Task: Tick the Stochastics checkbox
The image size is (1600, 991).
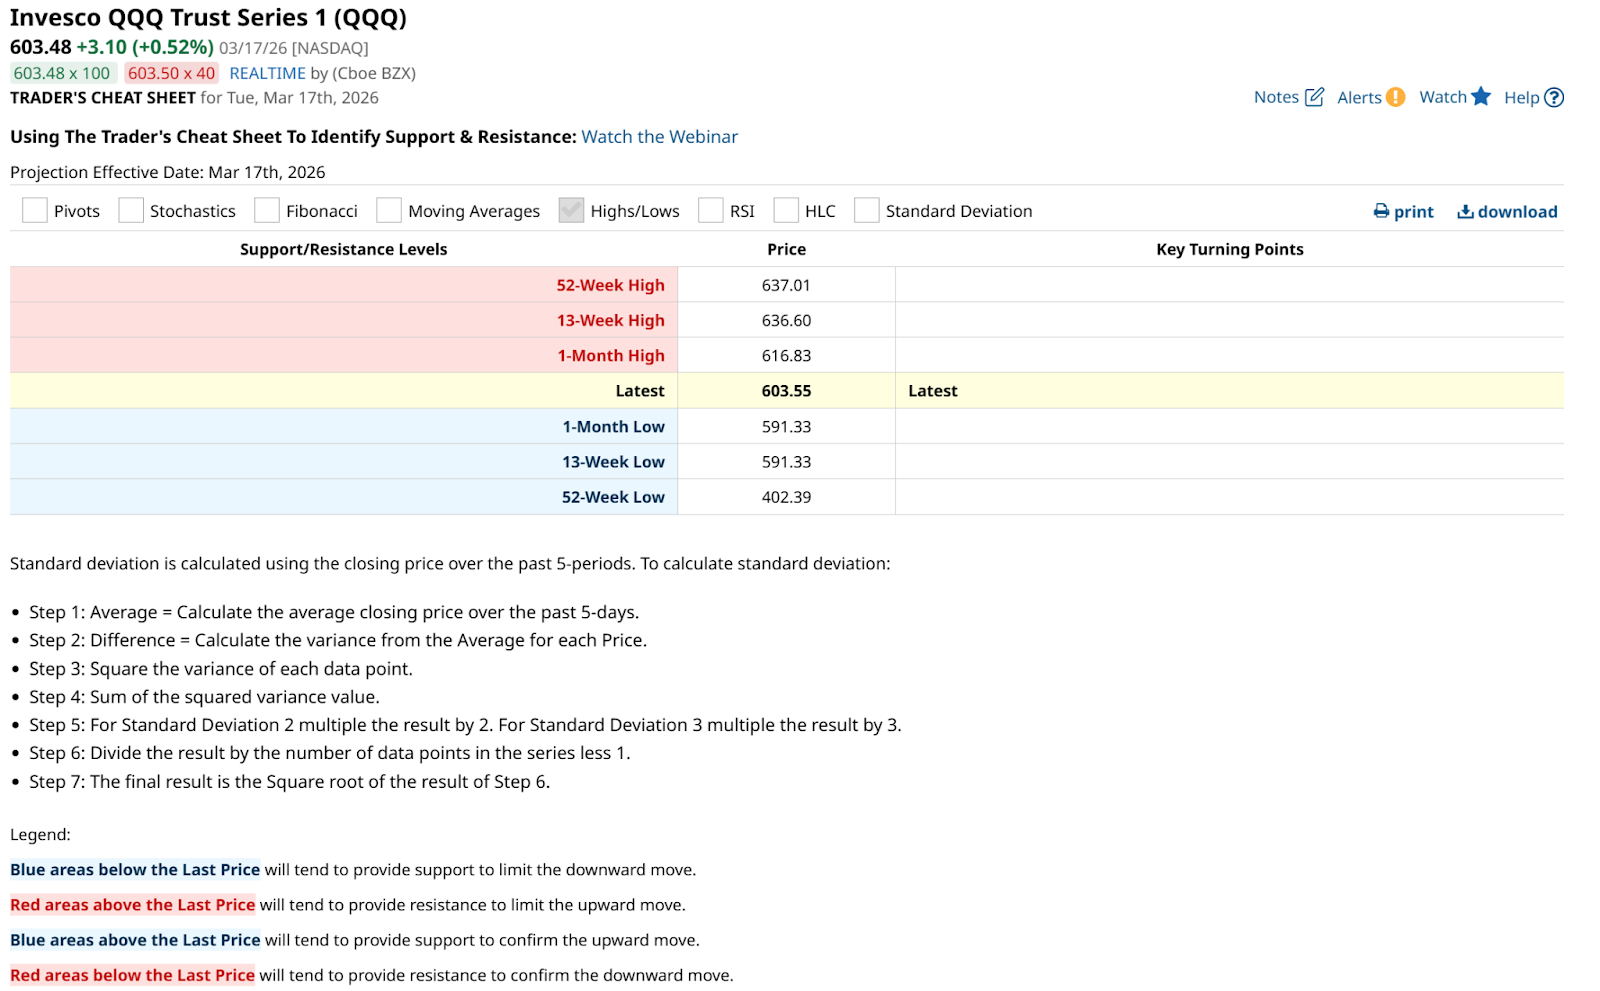Action: (131, 210)
